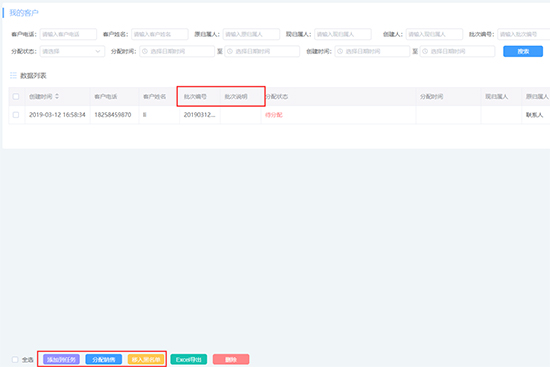This screenshot has height=367, width=550.
Task: Click the 搜索 button
Action: [x=523, y=51]
